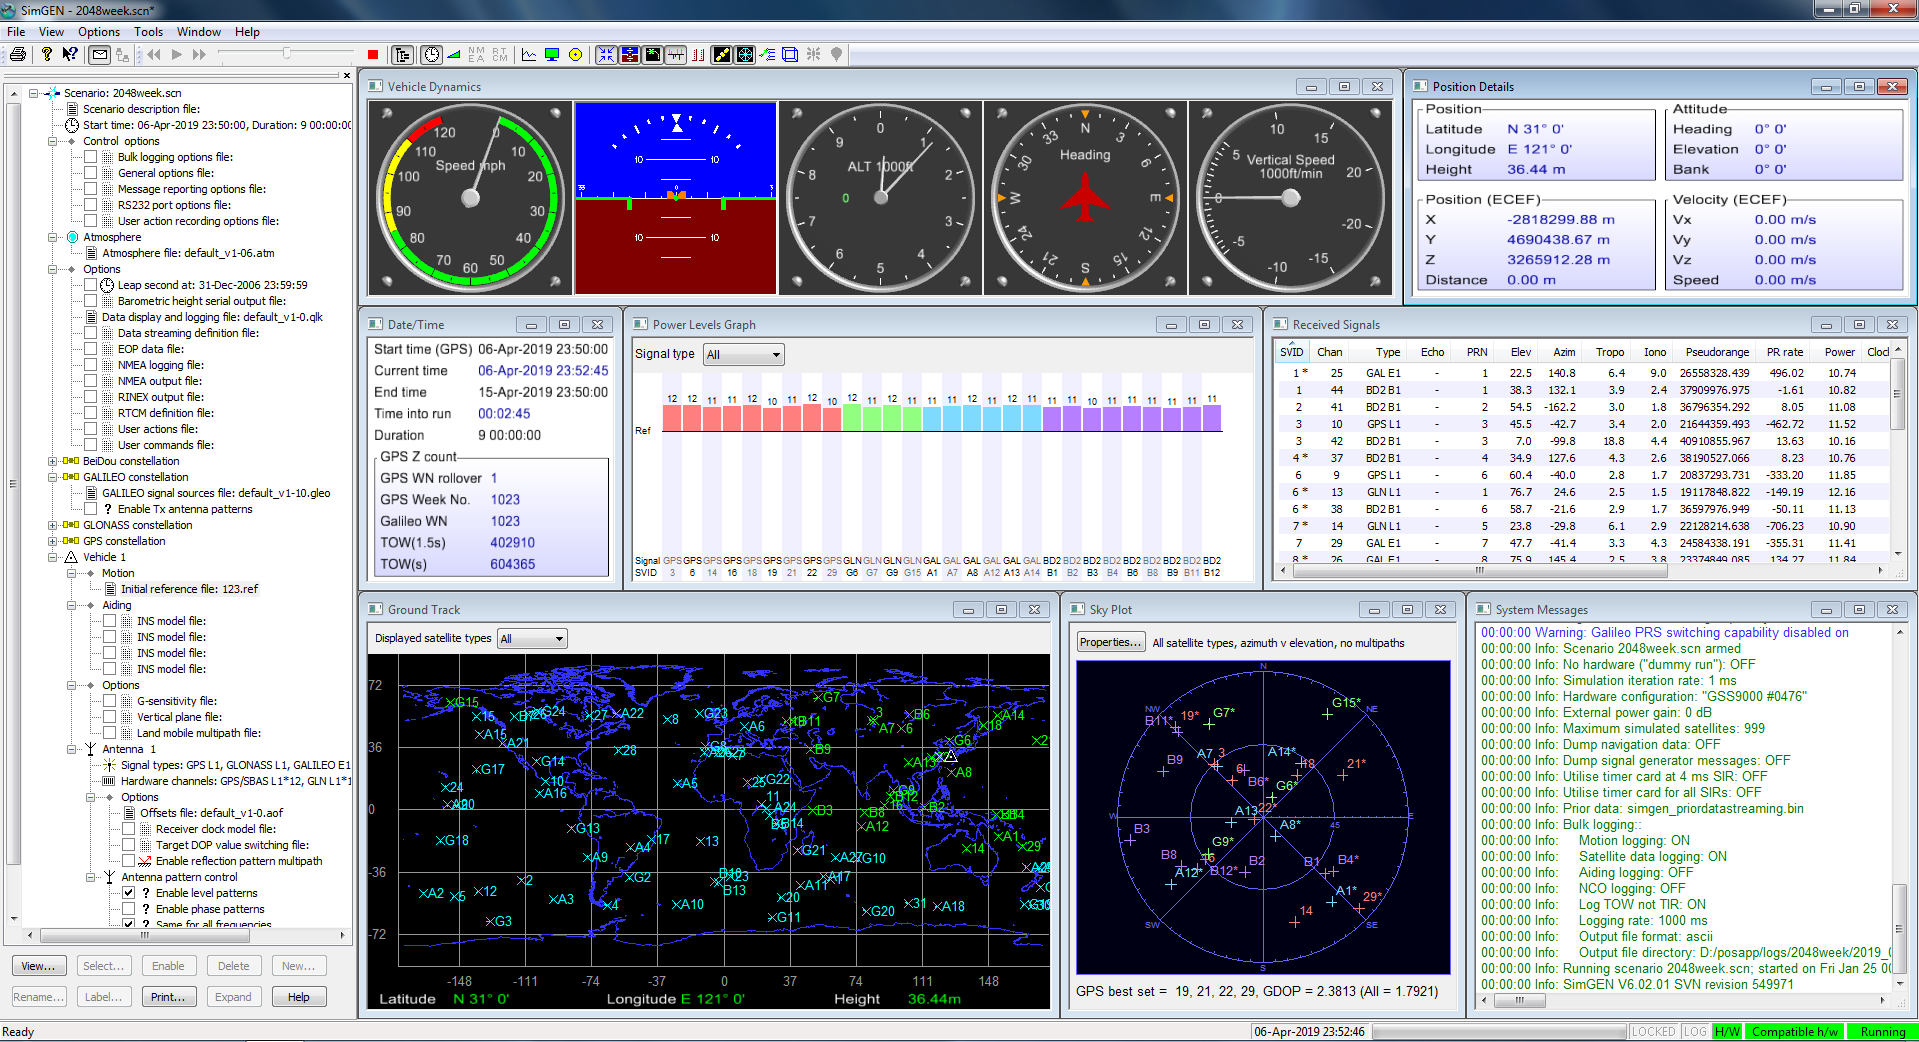Tick the NMEA logging file checkbox

pos(91,365)
